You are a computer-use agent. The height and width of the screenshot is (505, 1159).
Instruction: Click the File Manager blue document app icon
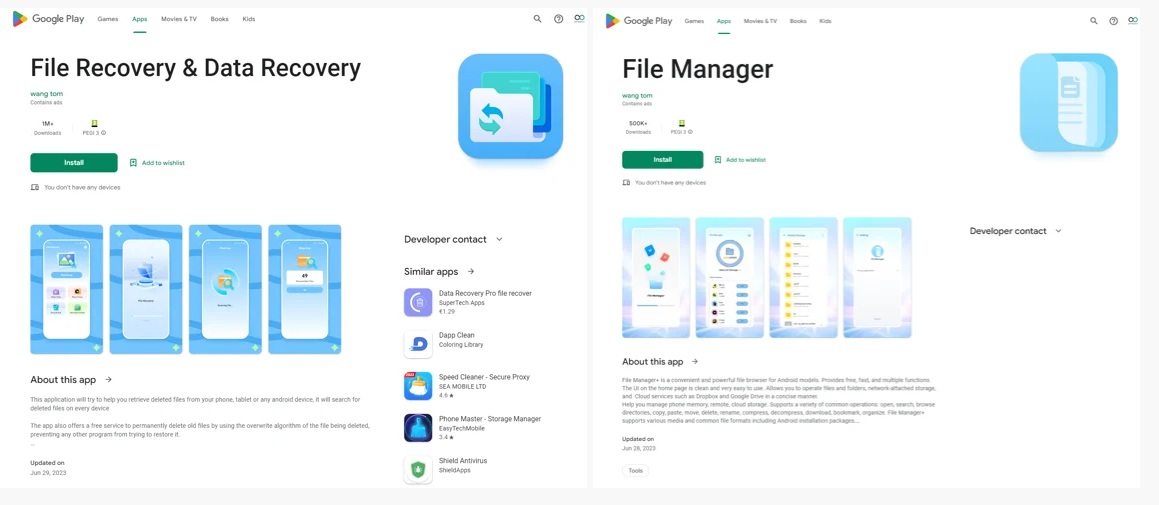point(1068,104)
